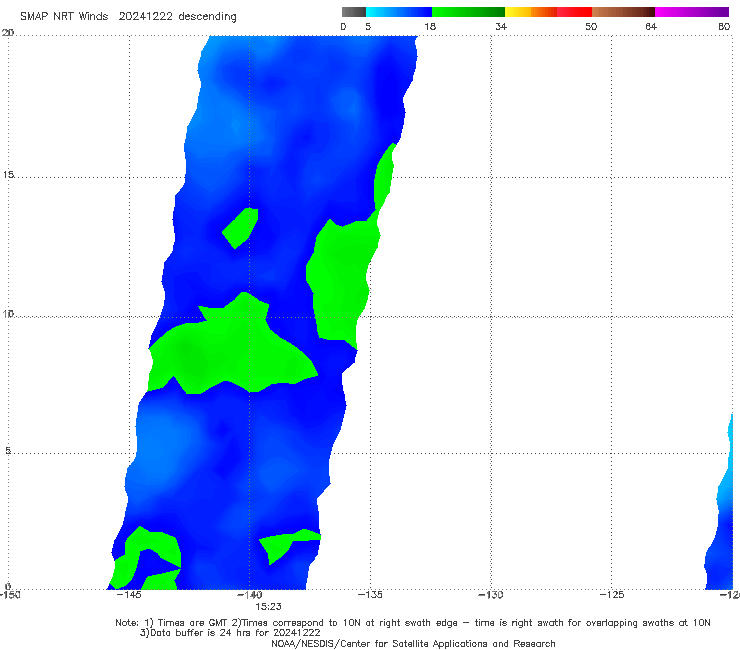Click the red segment of the color bar
740x650 pixels.
(x=574, y=12)
